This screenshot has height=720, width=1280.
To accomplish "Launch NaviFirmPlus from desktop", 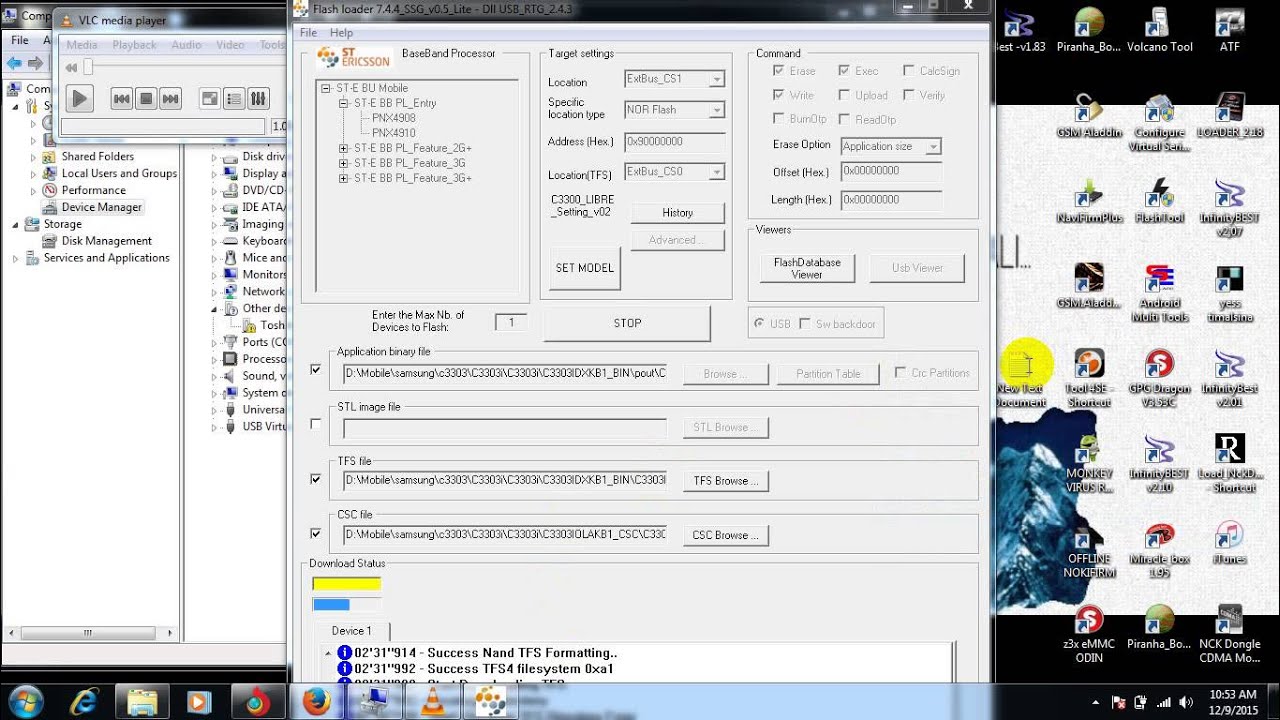I will coord(1089,201).
